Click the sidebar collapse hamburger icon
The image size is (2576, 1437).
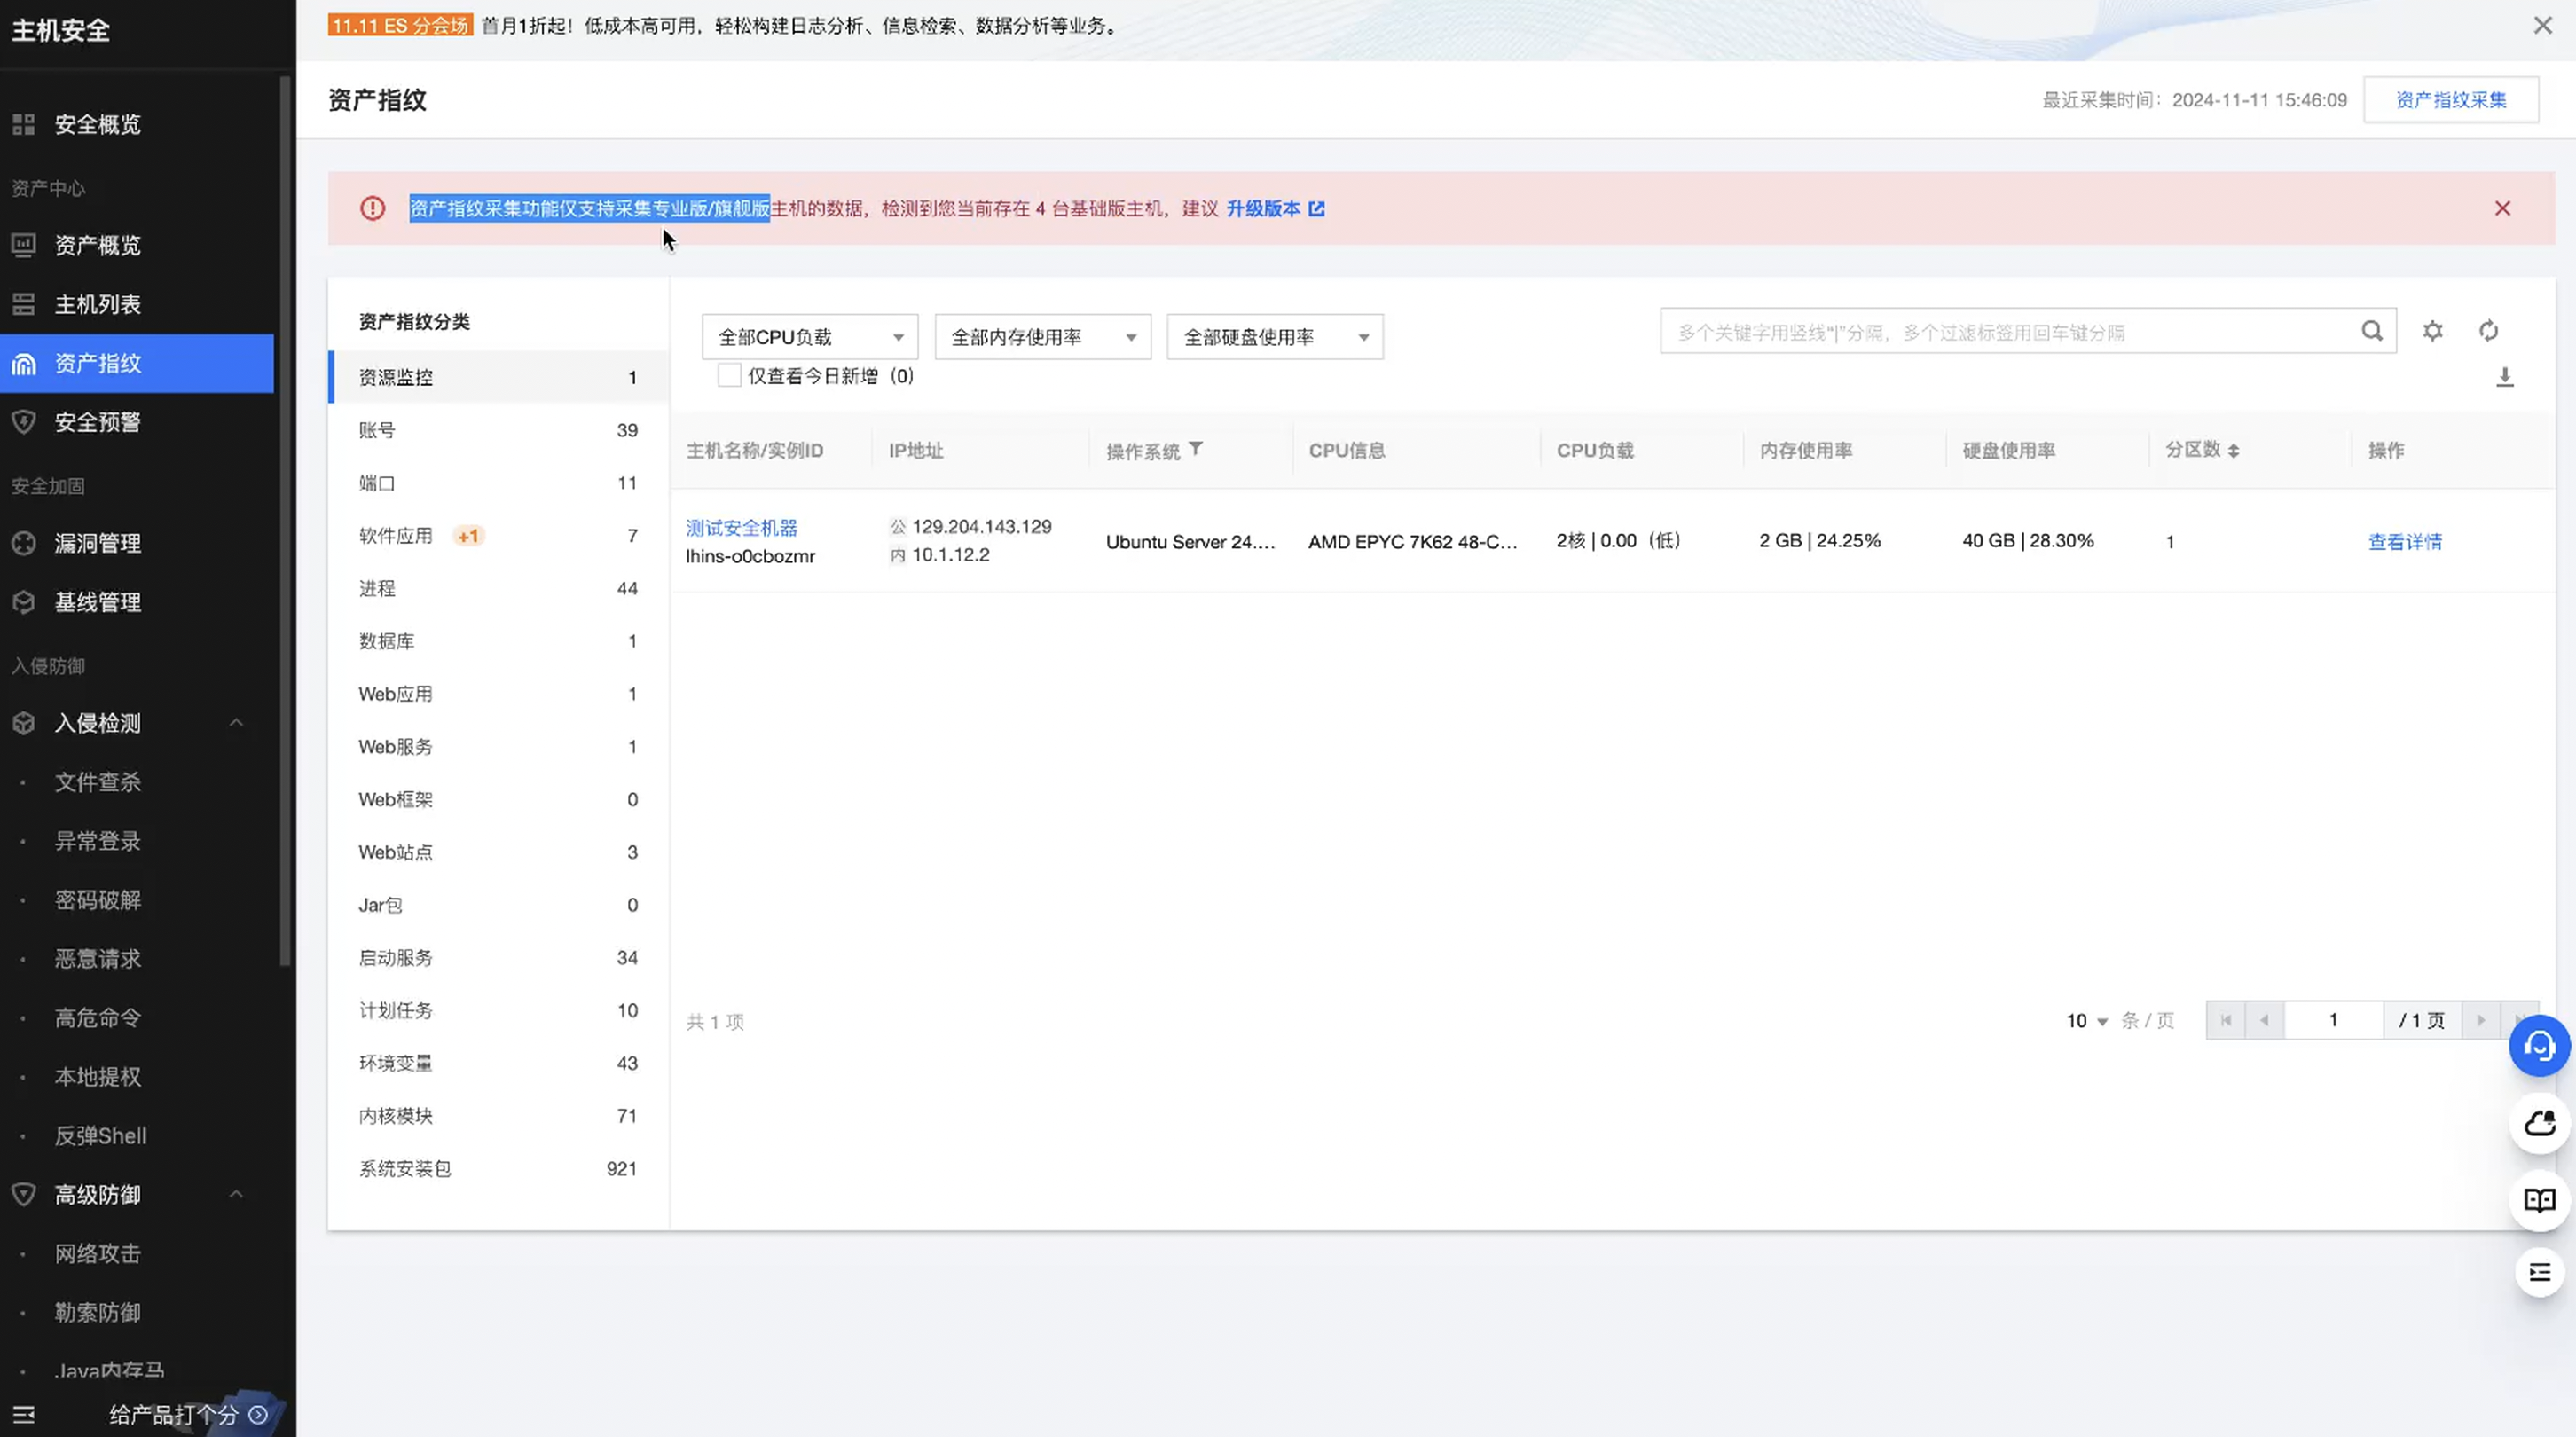pos(24,1414)
